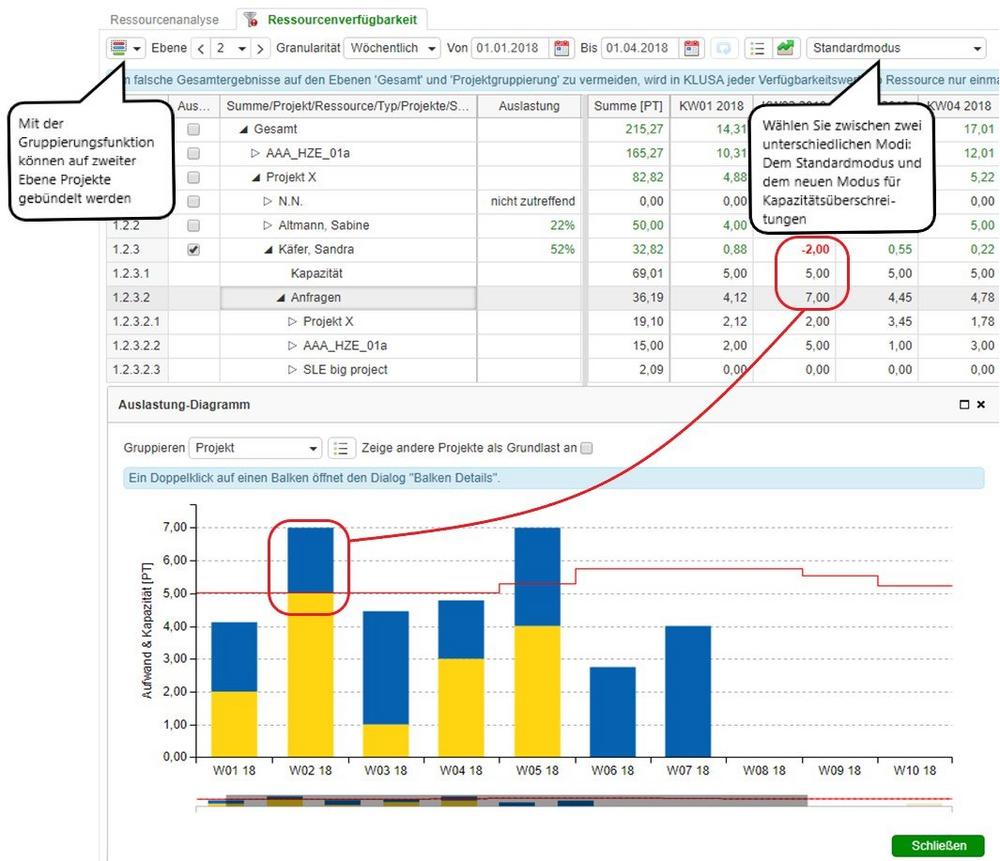Image resolution: width=1000 pixels, height=861 pixels.
Task: Decrease Ebene level with left arrow
Action: point(201,48)
